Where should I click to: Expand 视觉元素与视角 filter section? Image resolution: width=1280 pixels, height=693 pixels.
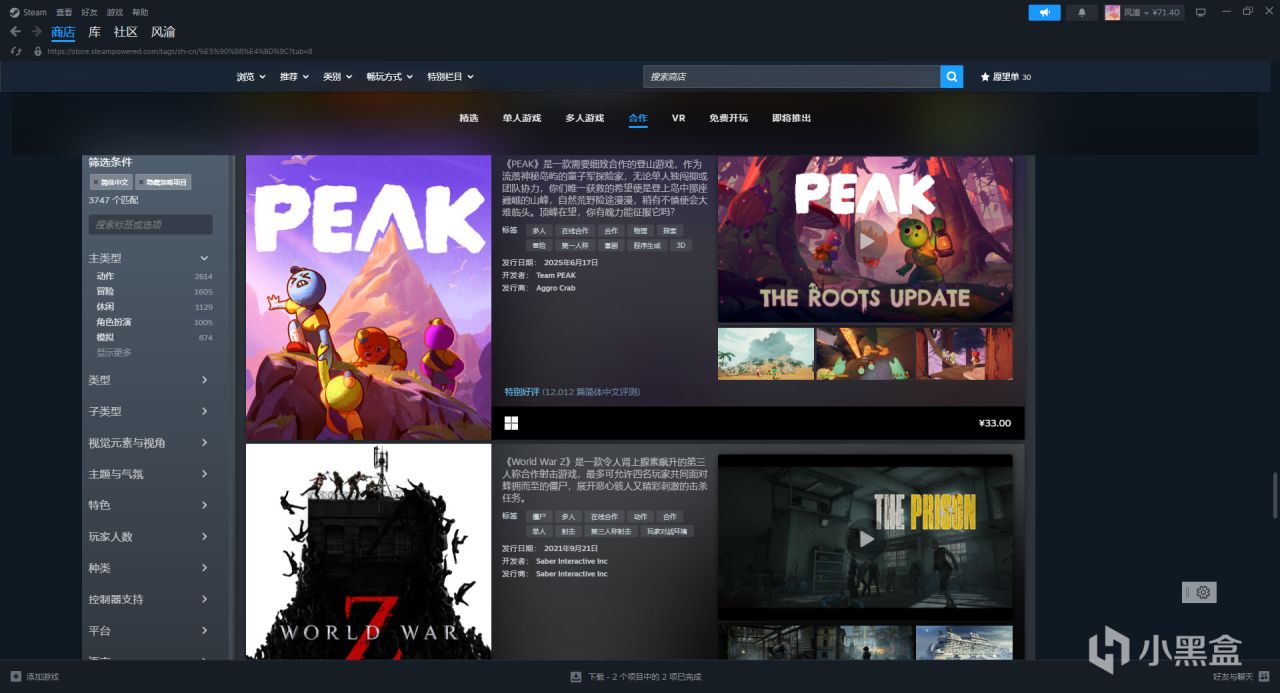coord(150,442)
